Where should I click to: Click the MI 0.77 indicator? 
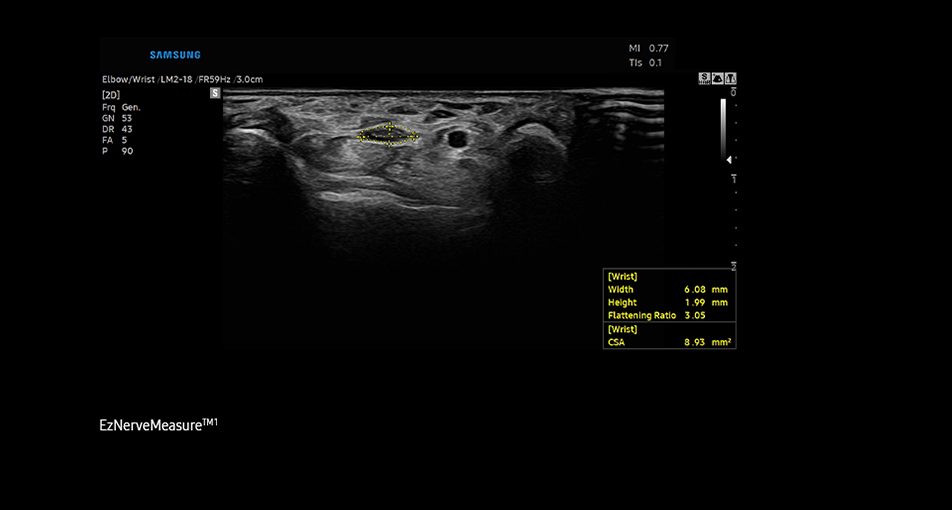coord(648,48)
